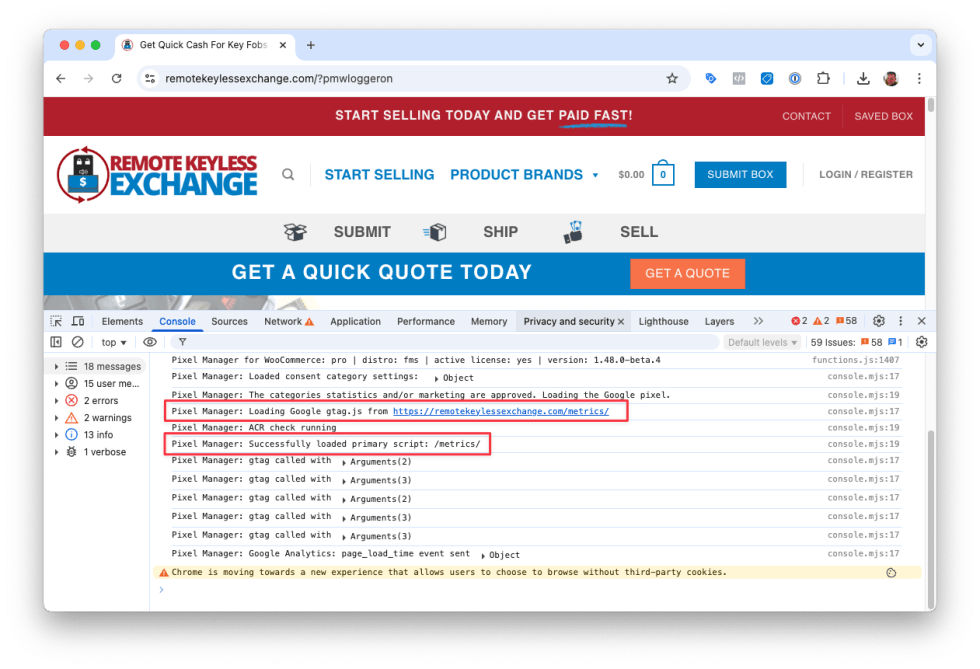The width and height of the screenshot is (980, 669).
Task: Switch to the Application tab
Action: pos(355,321)
